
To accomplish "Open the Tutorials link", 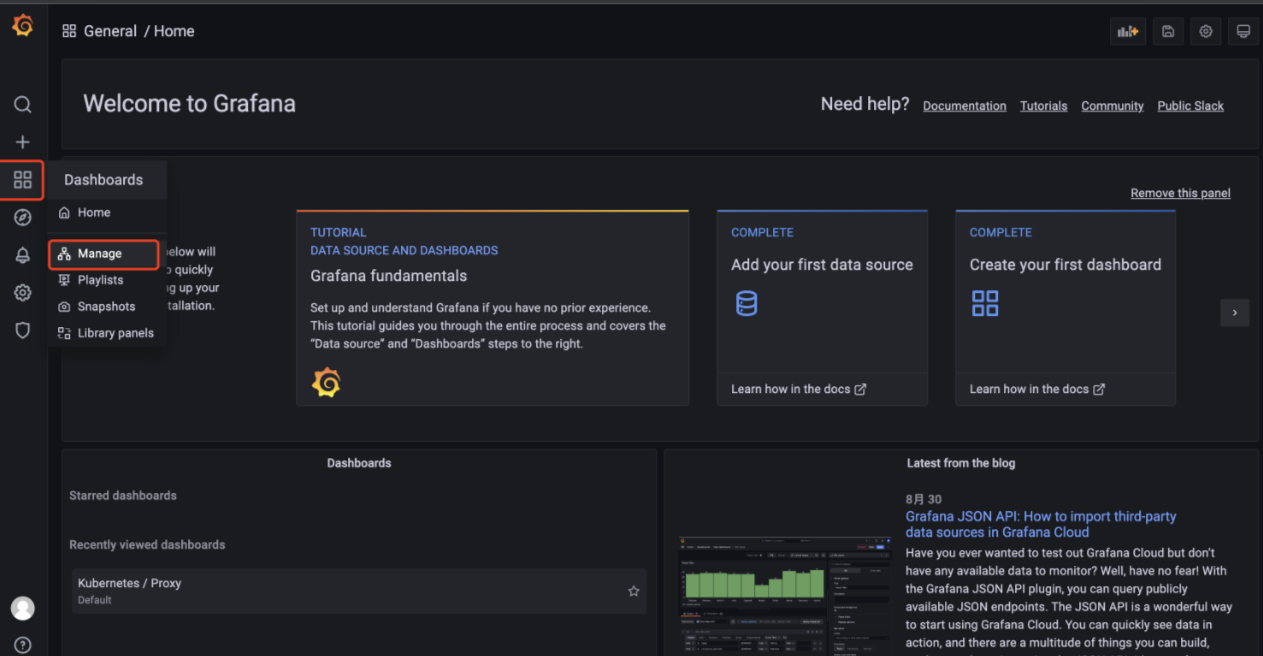I will click(1043, 106).
